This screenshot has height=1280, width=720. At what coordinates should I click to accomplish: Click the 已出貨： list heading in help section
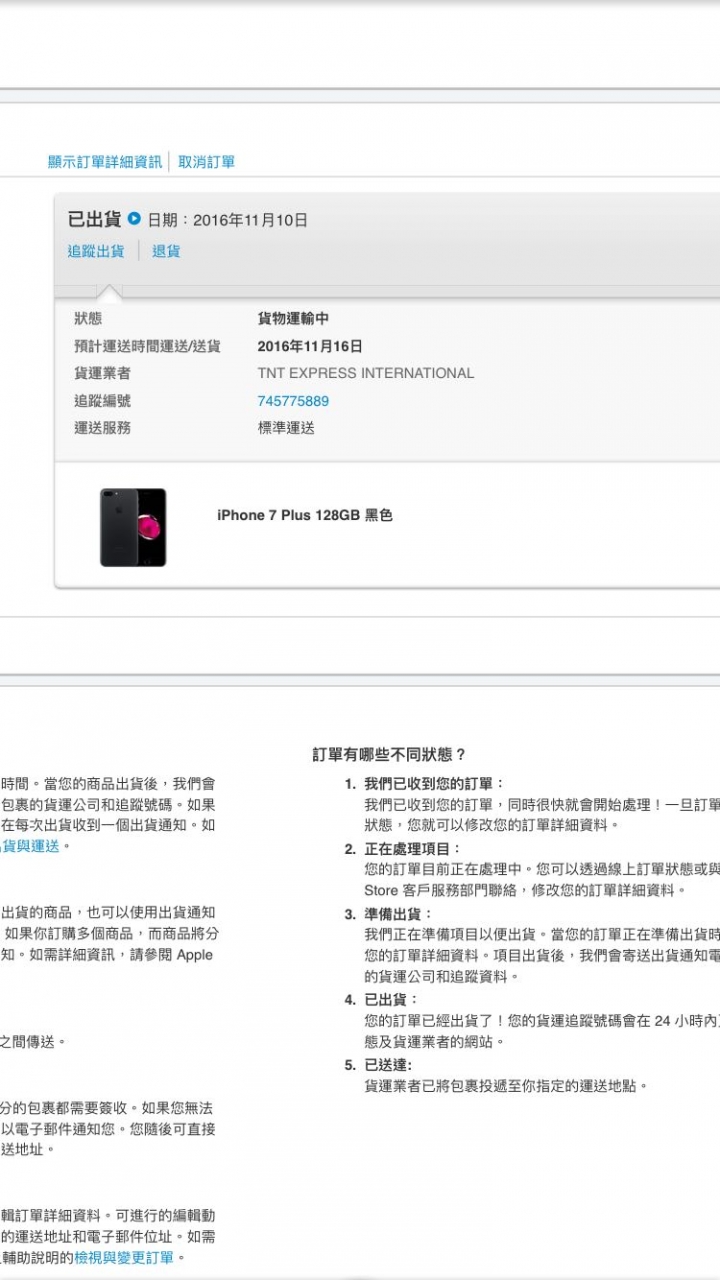[x=392, y=1000]
